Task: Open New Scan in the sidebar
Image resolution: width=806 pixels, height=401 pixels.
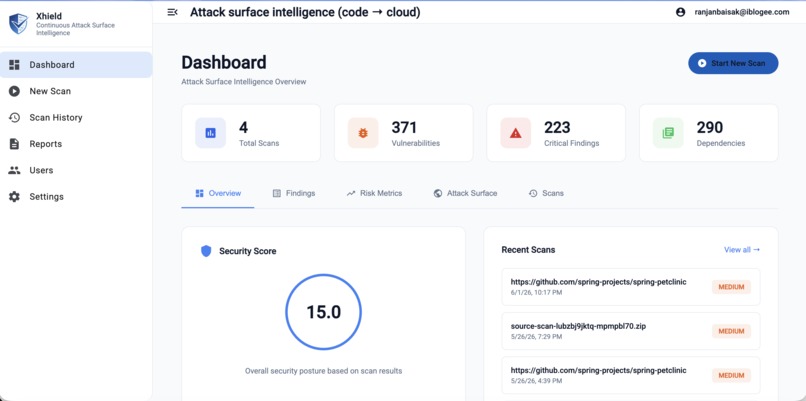Action: click(x=76, y=91)
